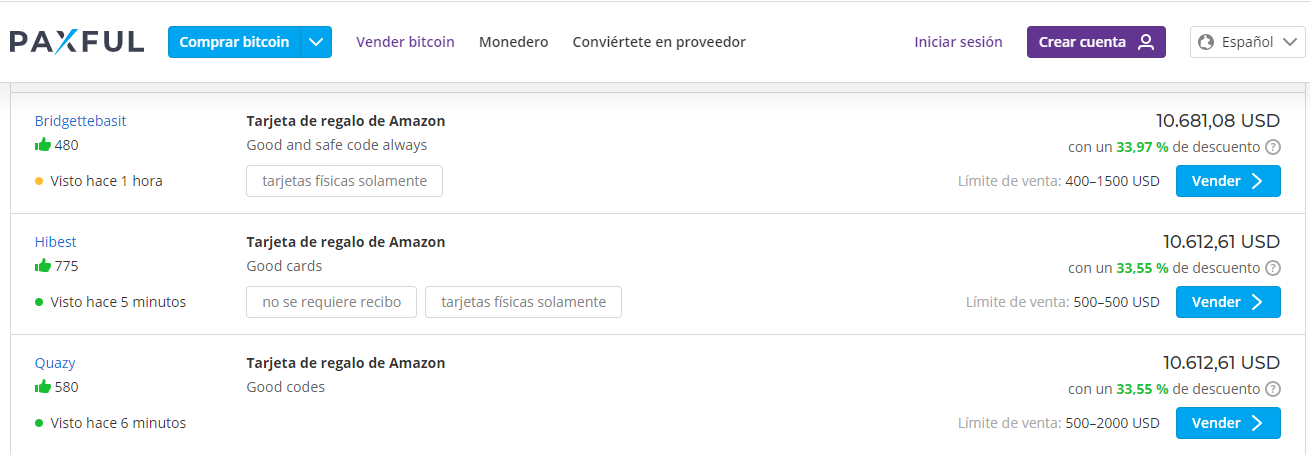
Task: Click Vender on the Quazy offer
Action: (1228, 423)
